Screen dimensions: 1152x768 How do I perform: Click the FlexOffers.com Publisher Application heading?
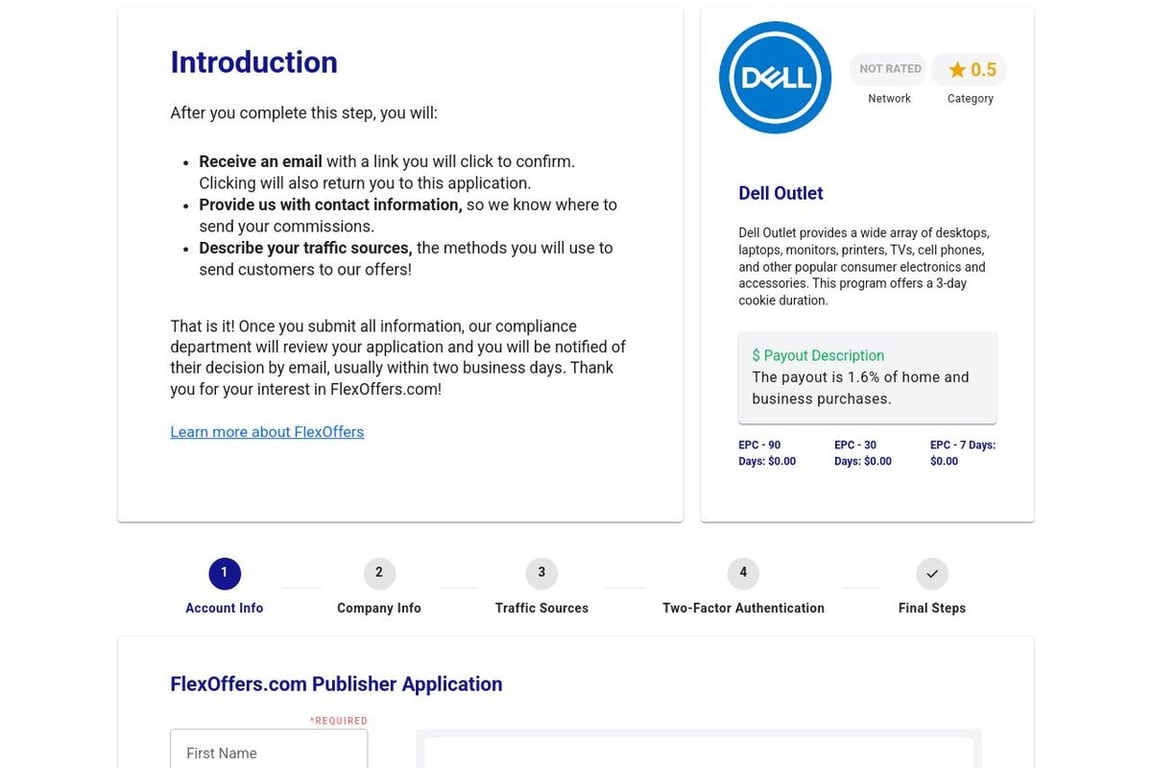(336, 684)
